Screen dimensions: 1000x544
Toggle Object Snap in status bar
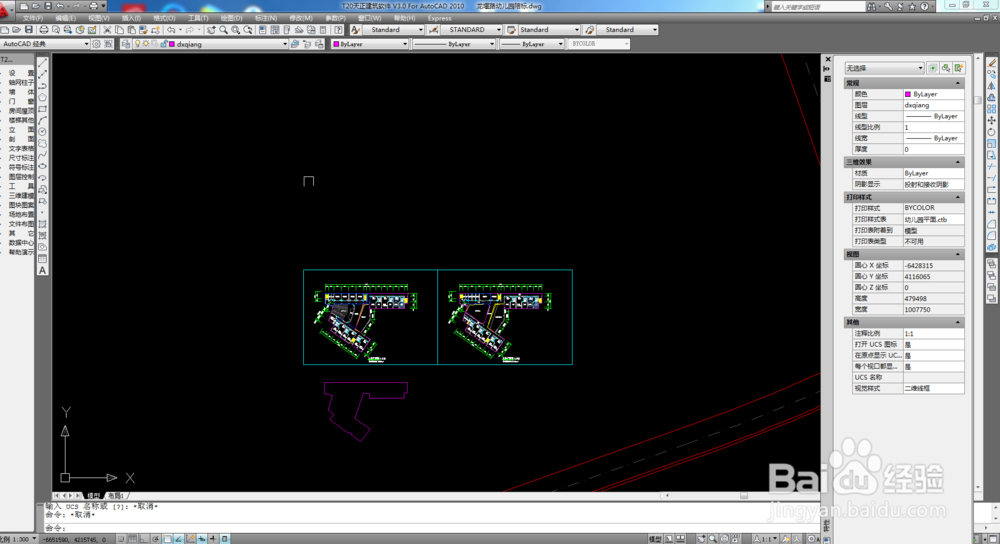pyautogui.click(x=168, y=539)
